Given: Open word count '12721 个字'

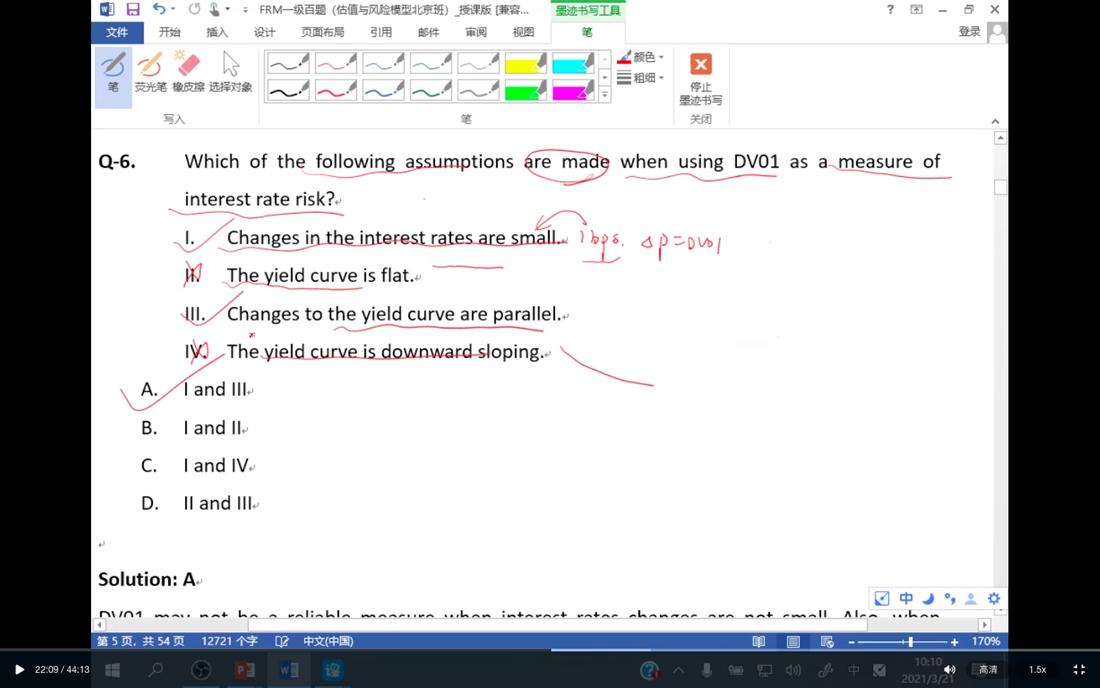Looking at the screenshot, I should pyautogui.click(x=229, y=641).
